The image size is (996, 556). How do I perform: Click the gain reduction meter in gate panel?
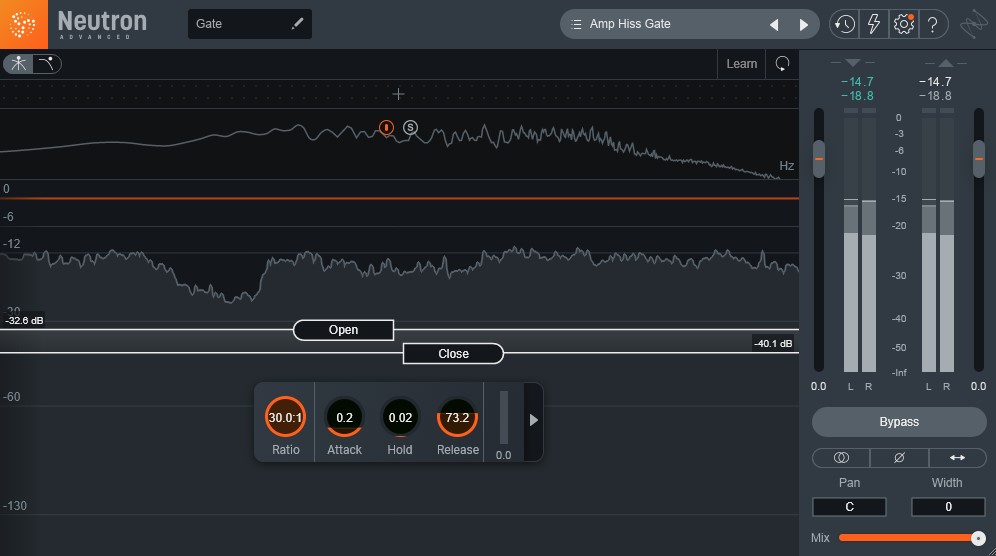[x=504, y=417]
